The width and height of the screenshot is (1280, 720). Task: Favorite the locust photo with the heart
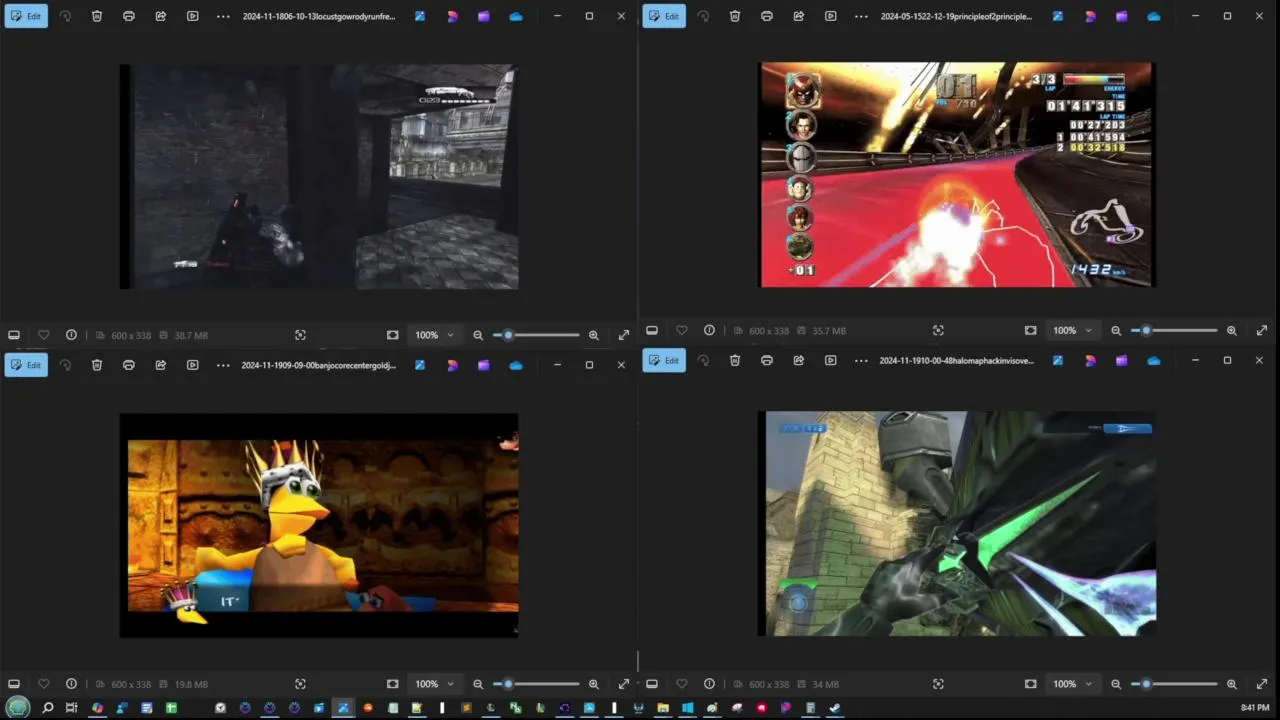pos(44,335)
